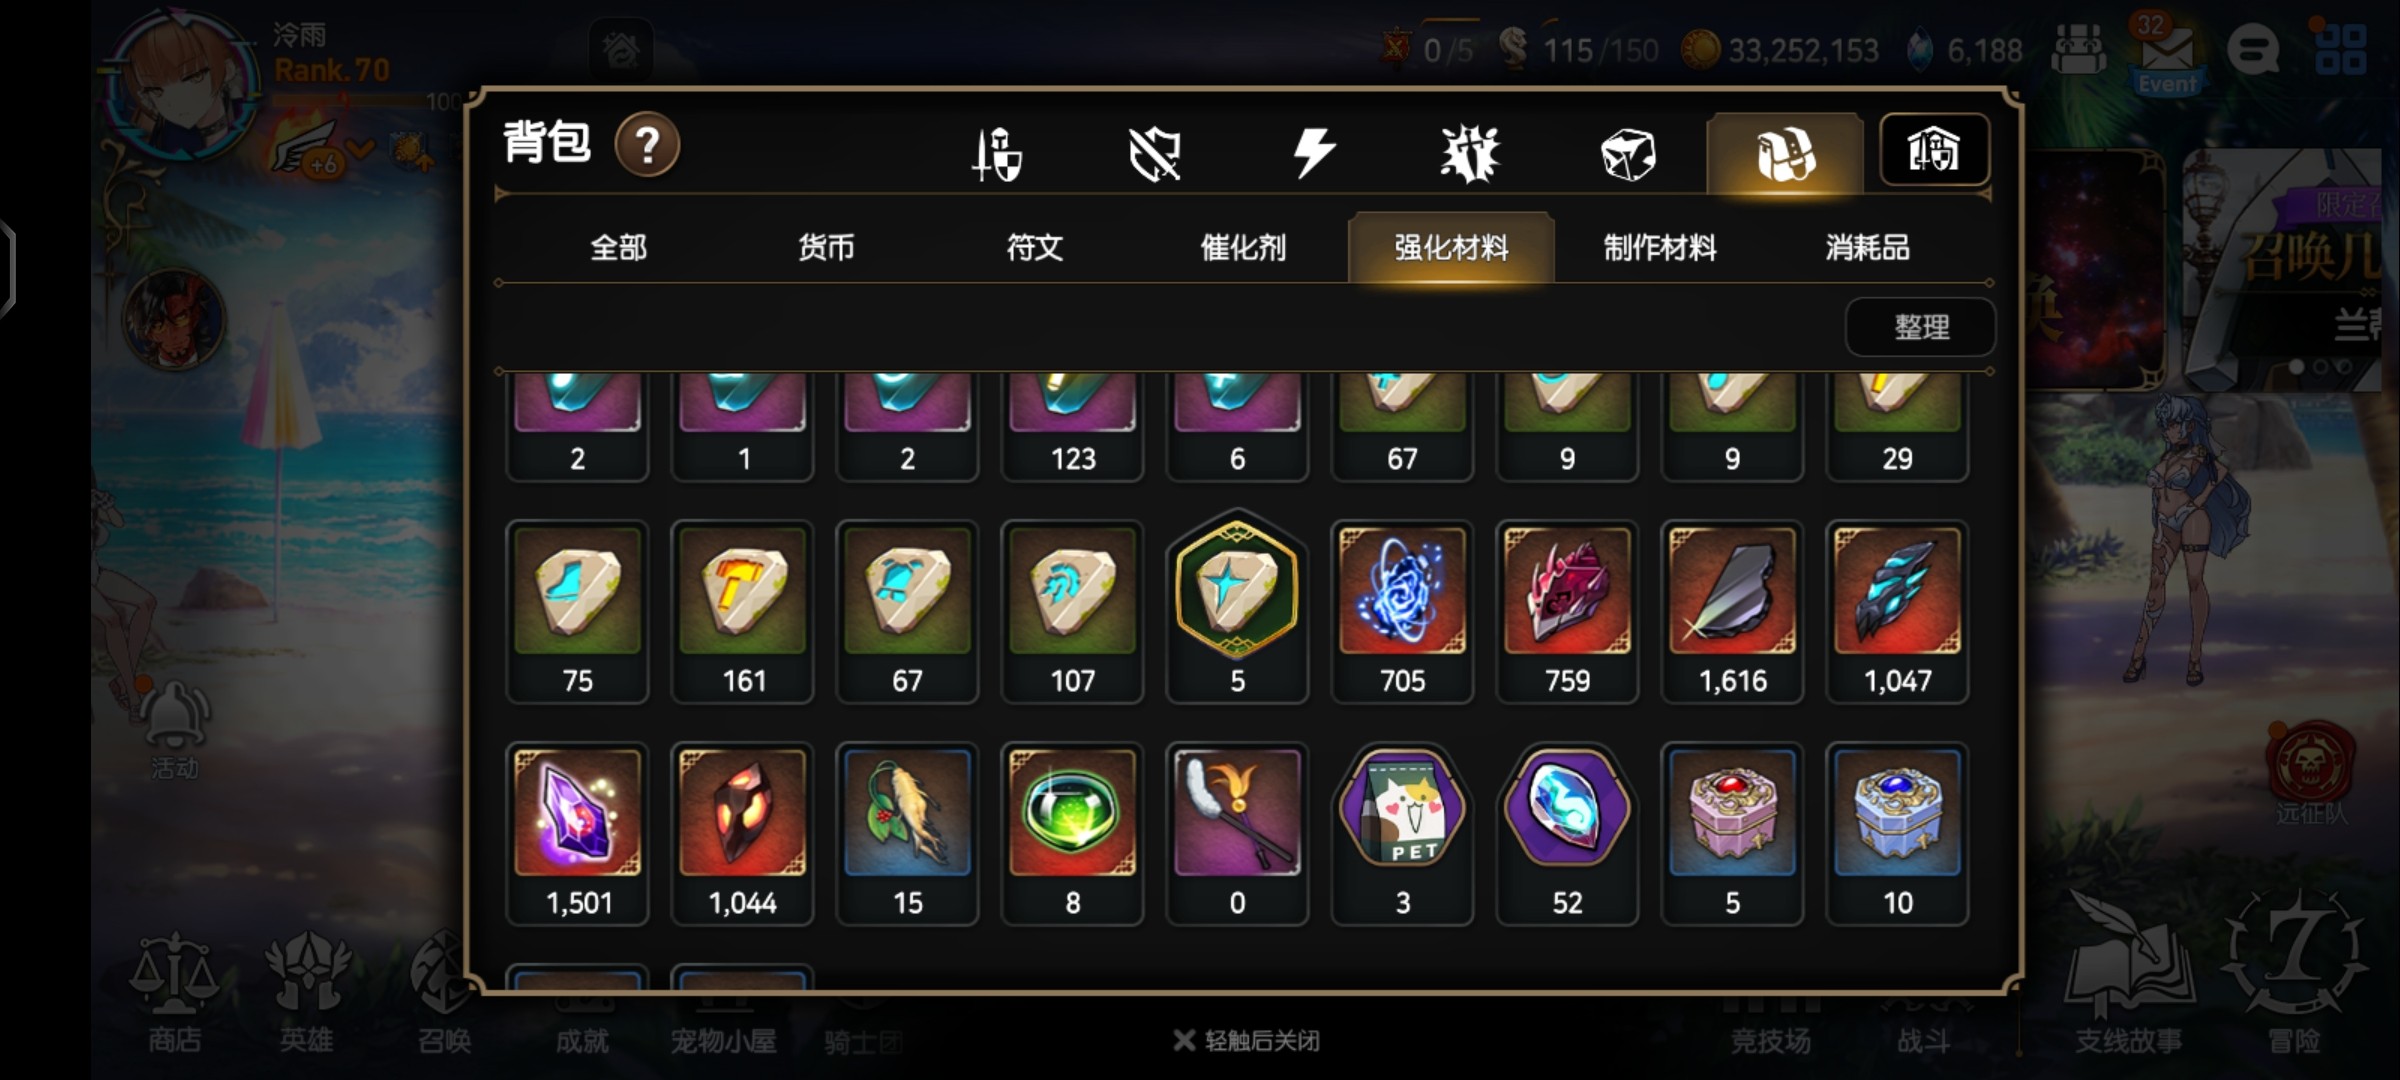
Task: Switch to the 货币 tab
Action: point(827,247)
